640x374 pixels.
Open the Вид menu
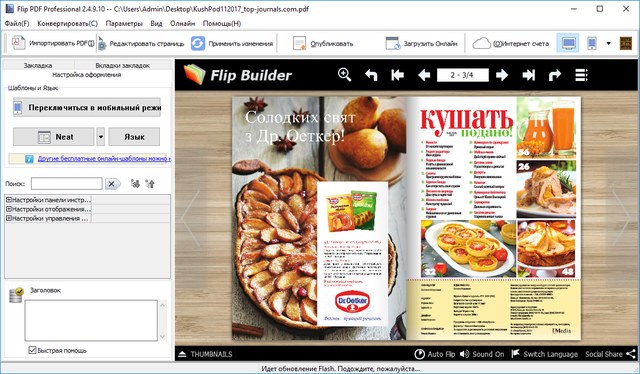pos(156,23)
